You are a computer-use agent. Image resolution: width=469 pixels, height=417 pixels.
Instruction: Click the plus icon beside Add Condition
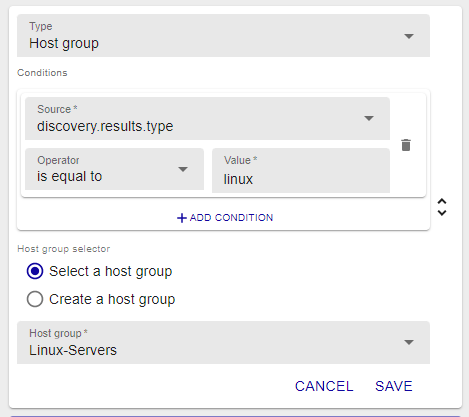182,218
